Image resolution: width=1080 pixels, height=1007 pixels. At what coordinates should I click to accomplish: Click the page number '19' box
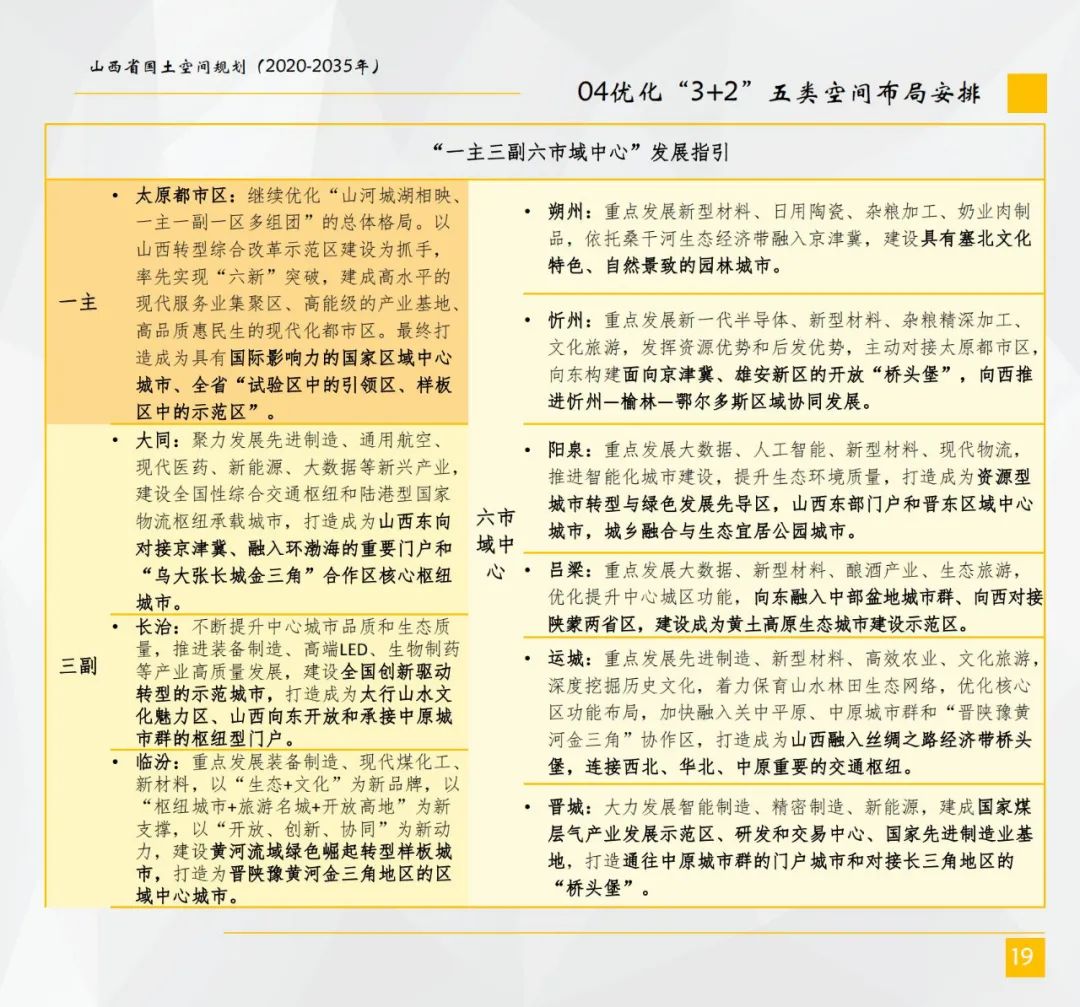(x=1024, y=957)
